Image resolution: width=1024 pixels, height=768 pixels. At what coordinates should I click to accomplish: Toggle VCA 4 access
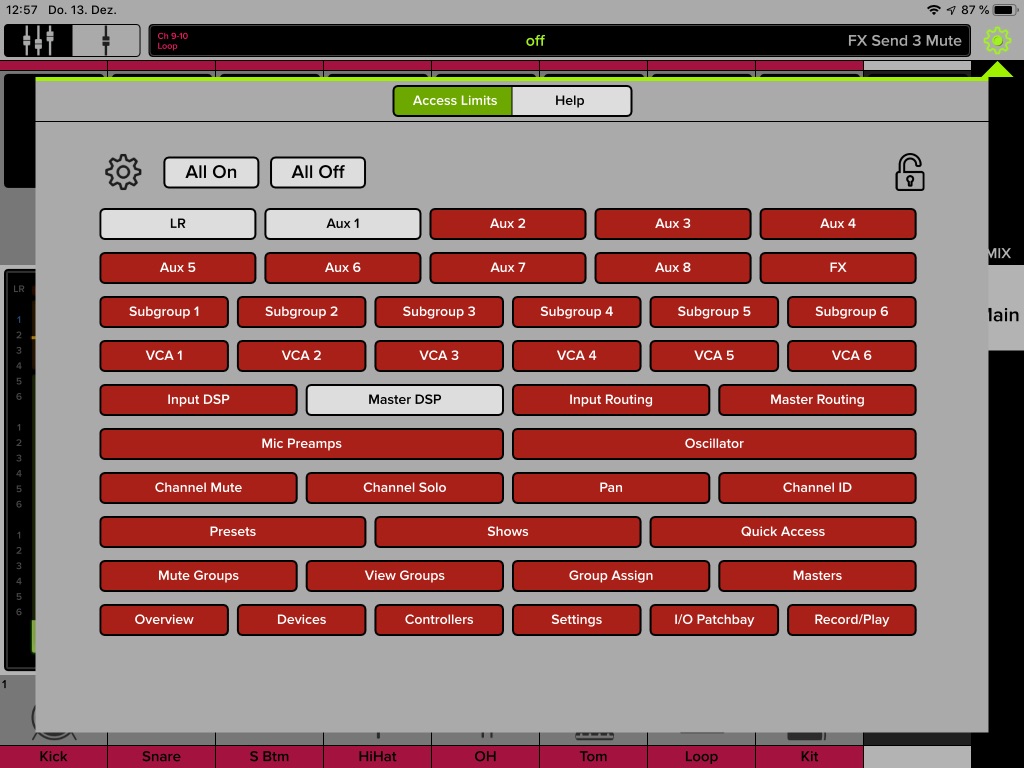pos(577,356)
